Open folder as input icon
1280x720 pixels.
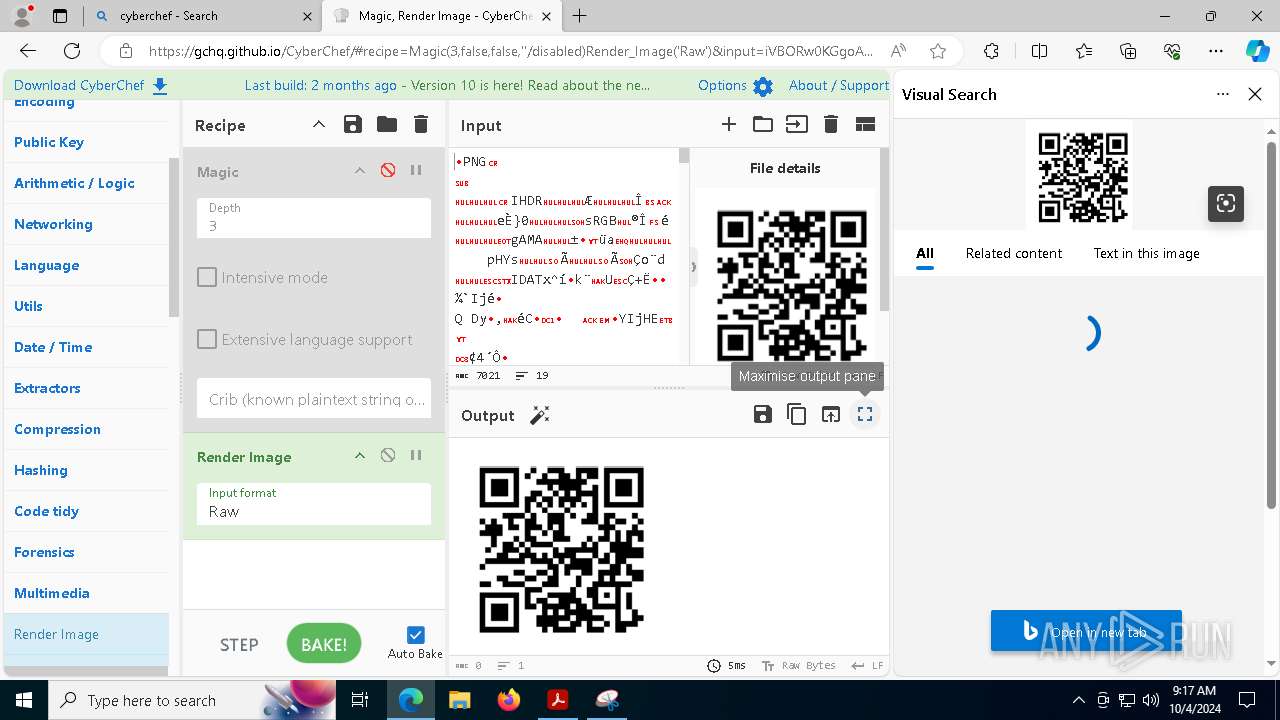click(x=763, y=124)
